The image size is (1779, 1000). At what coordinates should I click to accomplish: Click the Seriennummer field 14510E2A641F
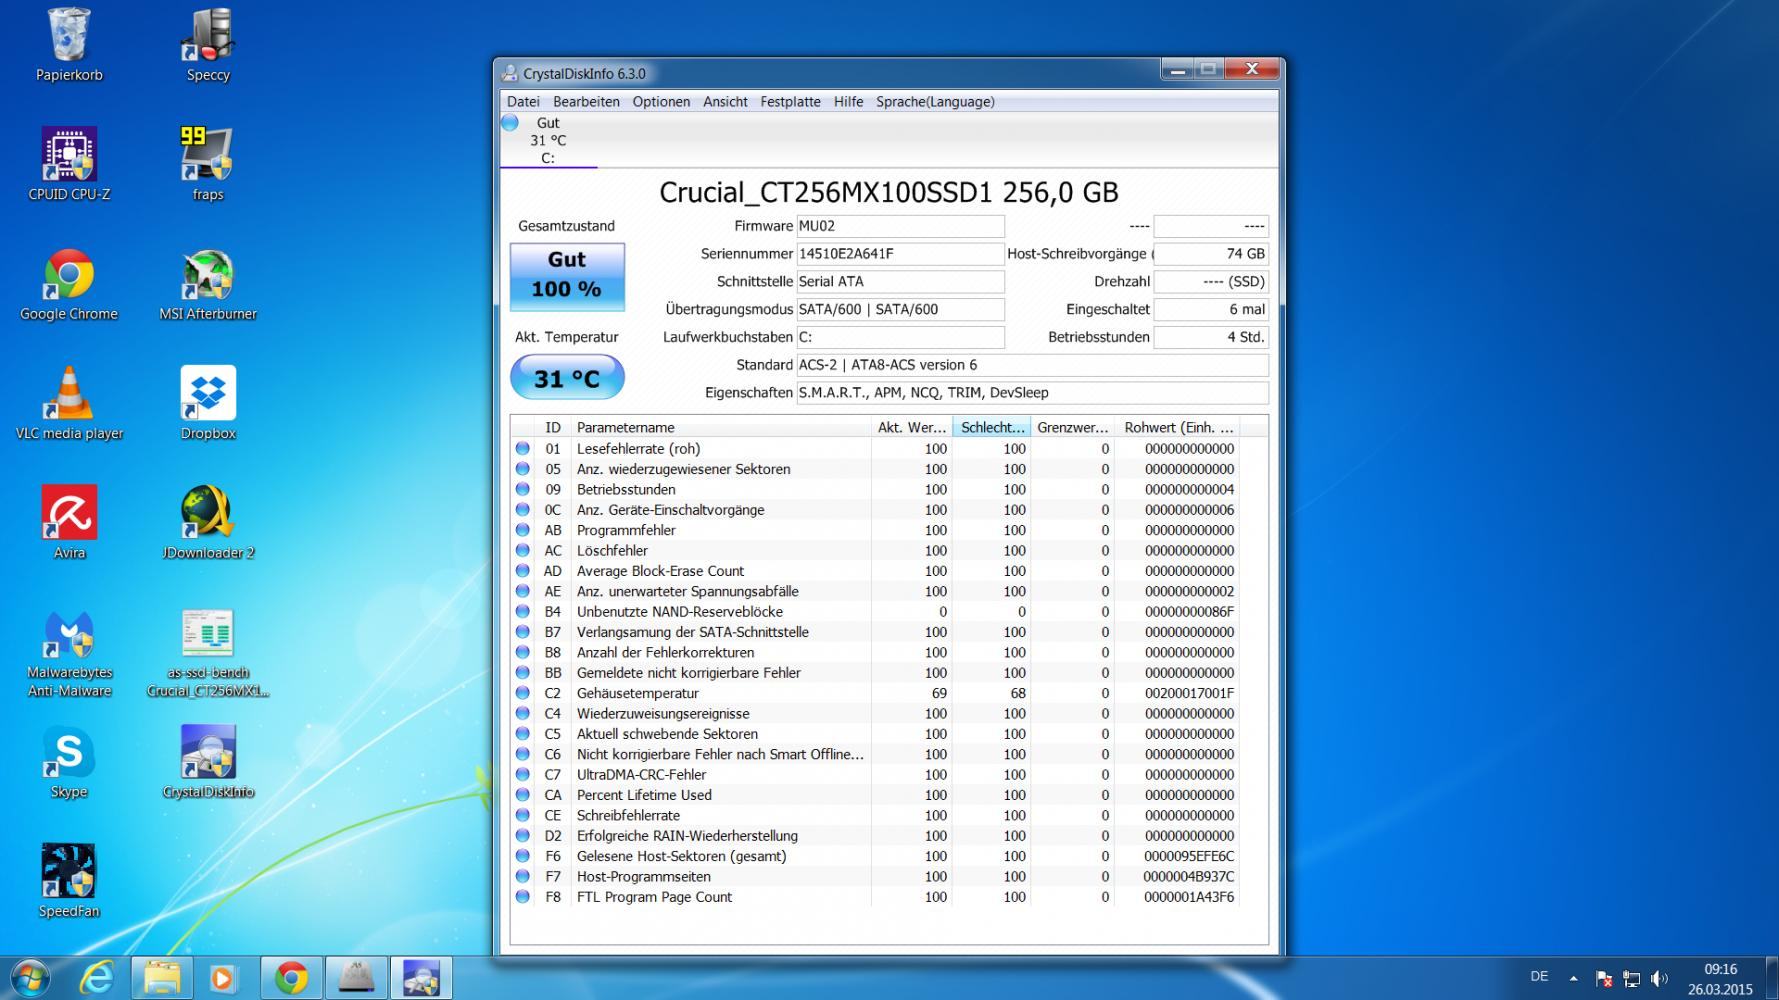coord(900,254)
